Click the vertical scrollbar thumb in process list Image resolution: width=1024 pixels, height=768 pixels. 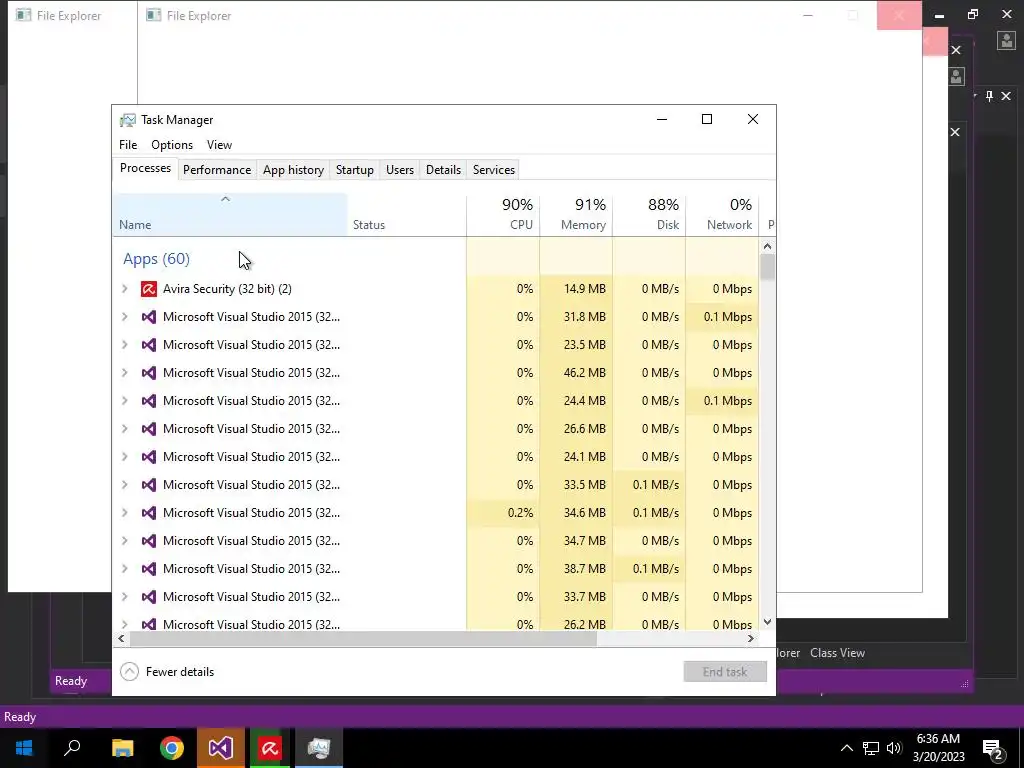click(767, 267)
